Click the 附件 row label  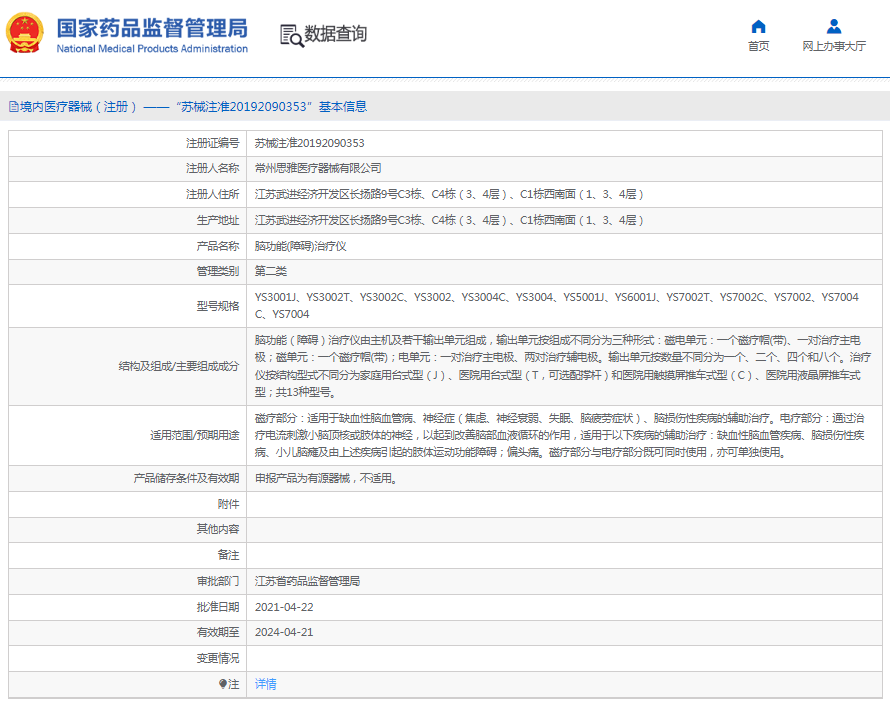(229, 504)
